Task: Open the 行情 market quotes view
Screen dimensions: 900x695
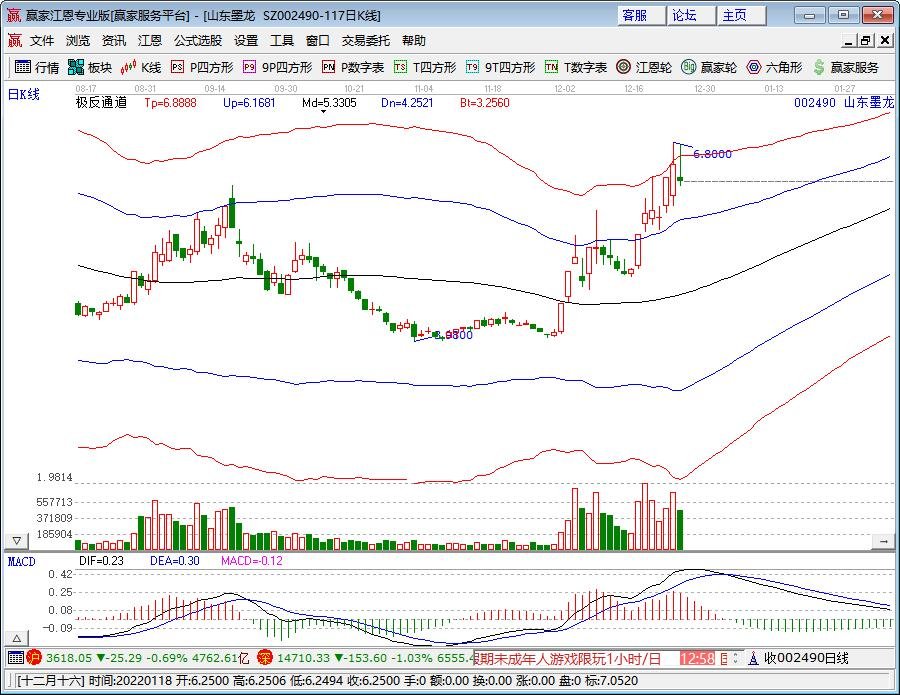Action: tap(37, 67)
